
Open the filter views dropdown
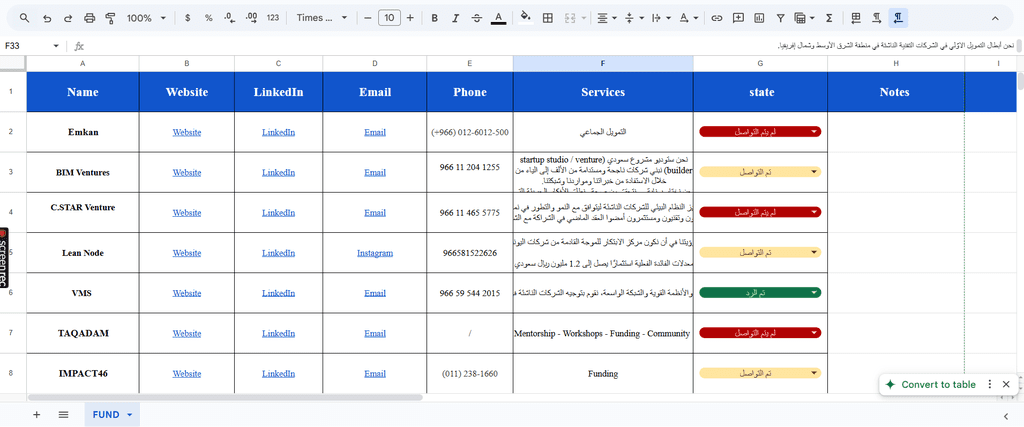804,18
